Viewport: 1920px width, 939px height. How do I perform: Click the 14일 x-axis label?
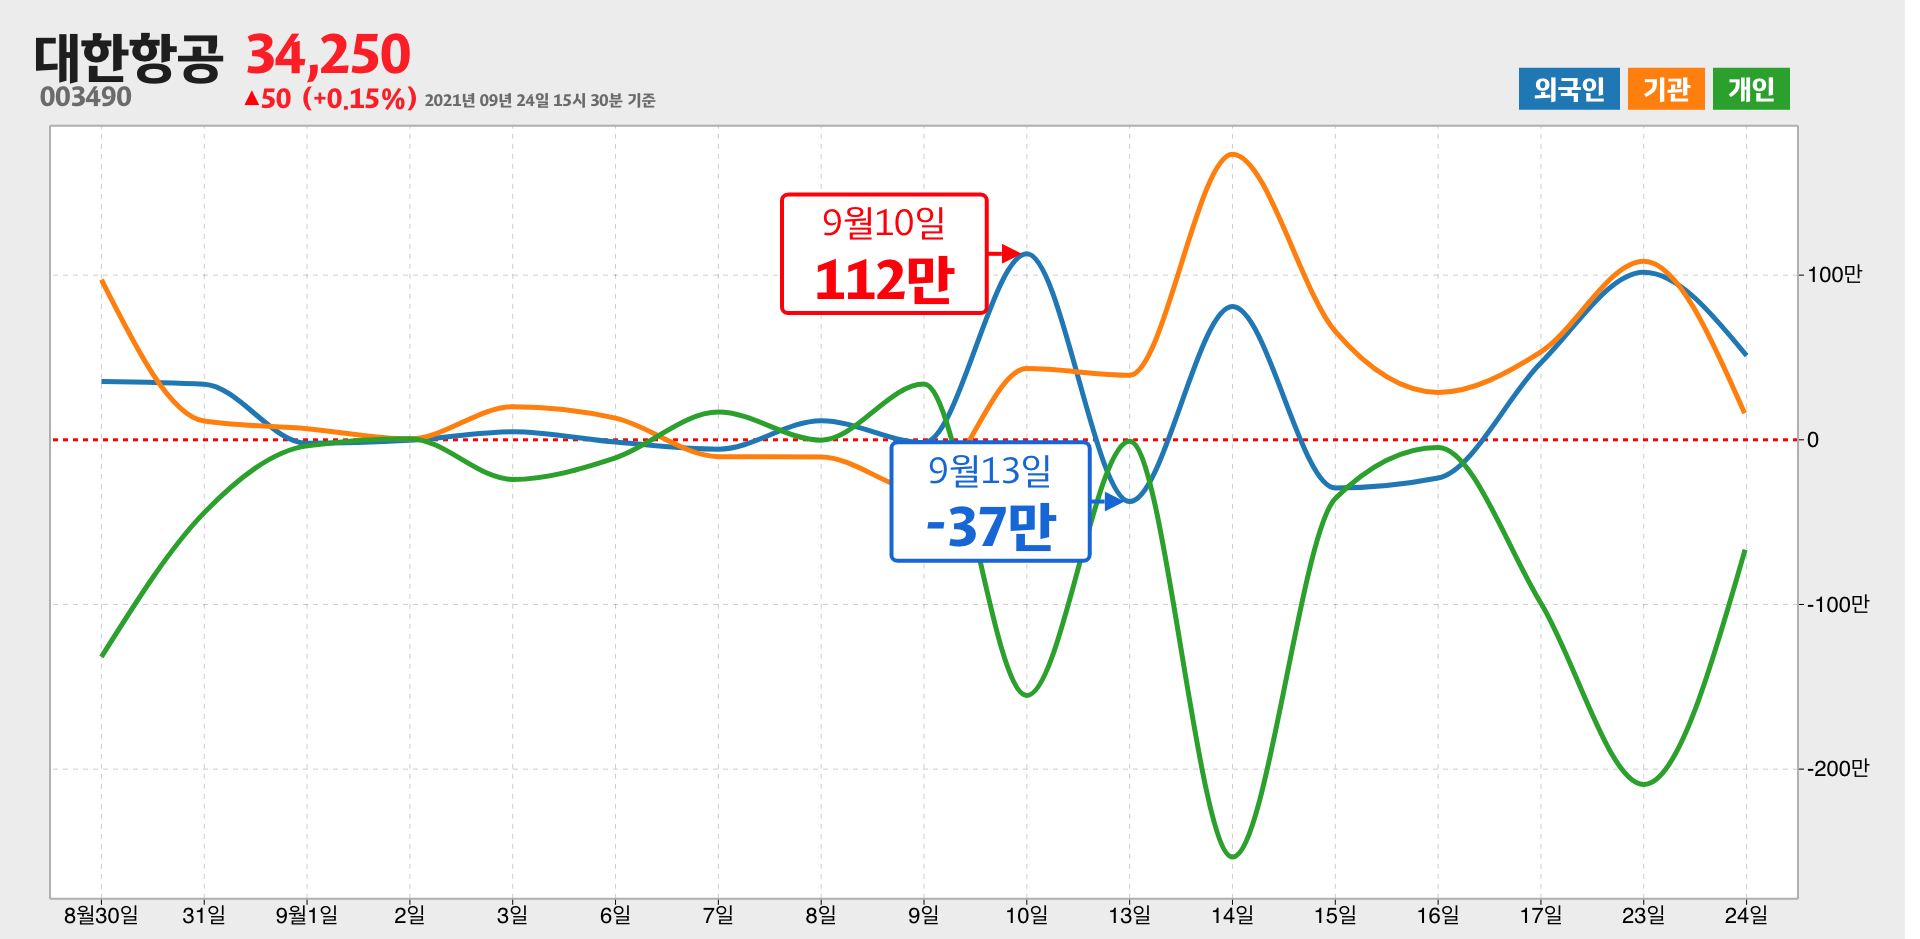1232,915
